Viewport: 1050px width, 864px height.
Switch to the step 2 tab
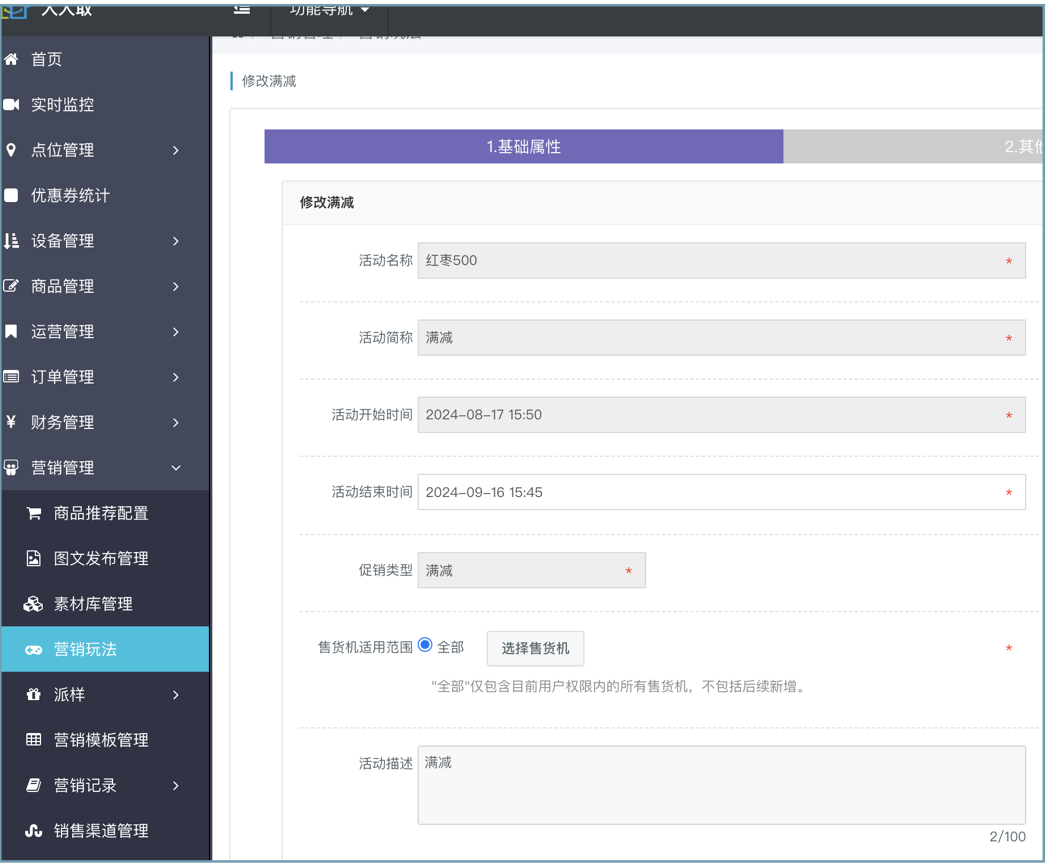pos(913,147)
